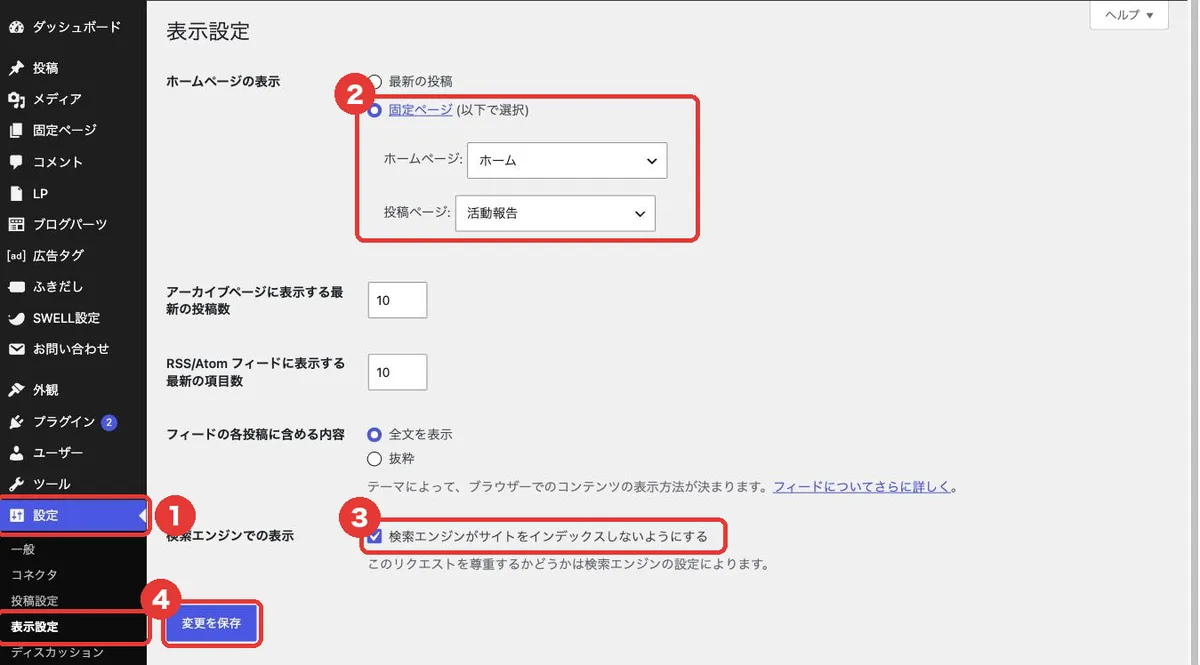Click the 変更を保存 button
Viewport: 1200px width, 665px height.
point(211,623)
